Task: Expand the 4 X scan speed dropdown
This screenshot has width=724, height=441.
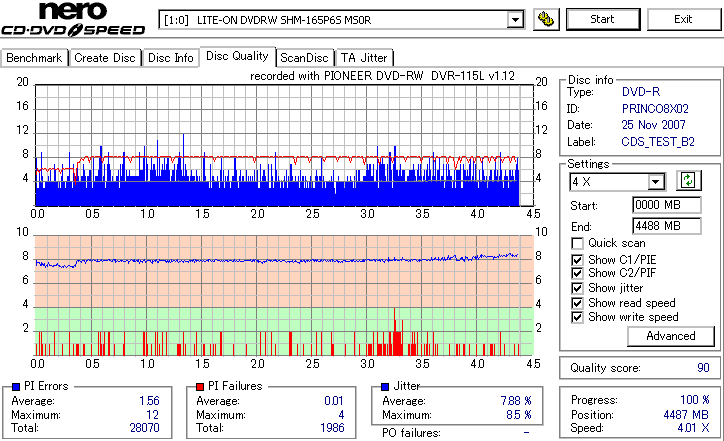Action: point(656,182)
